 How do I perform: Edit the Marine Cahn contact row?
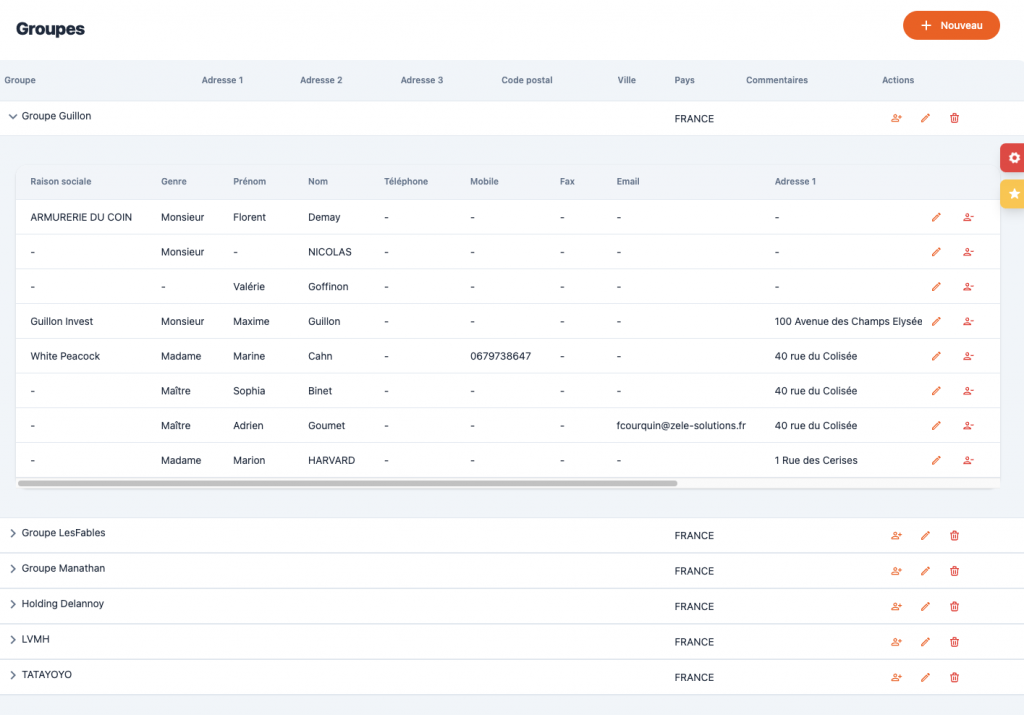[936, 356]
